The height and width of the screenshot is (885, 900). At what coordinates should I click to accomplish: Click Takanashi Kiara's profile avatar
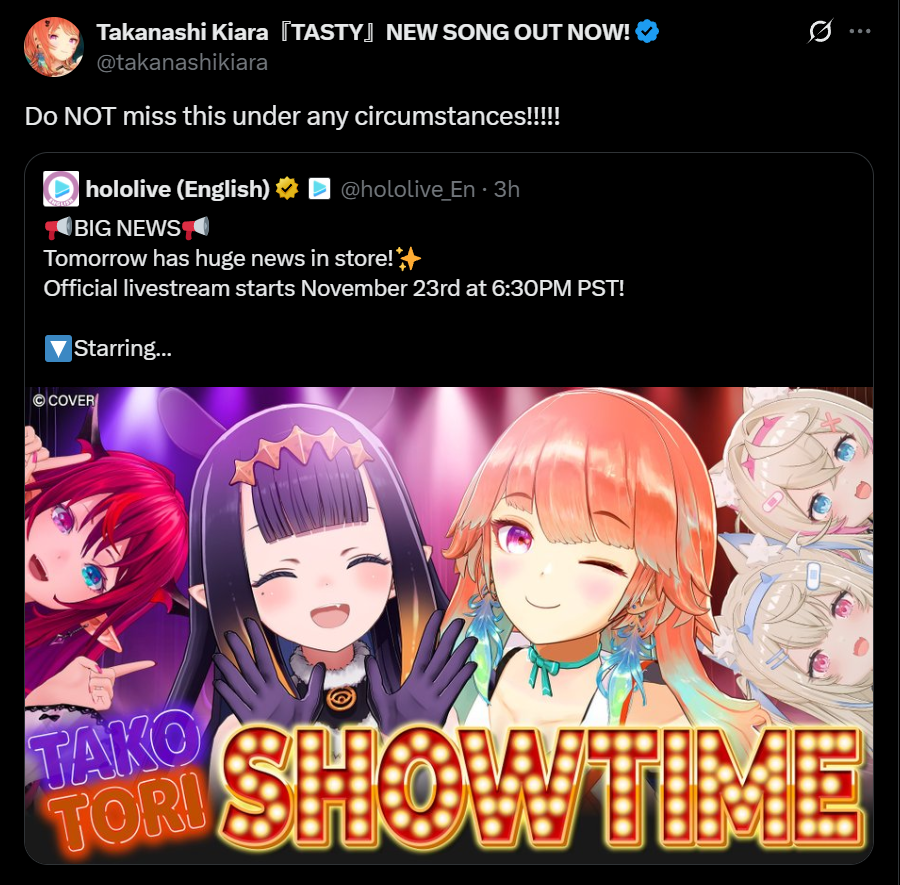pos(53,46)
